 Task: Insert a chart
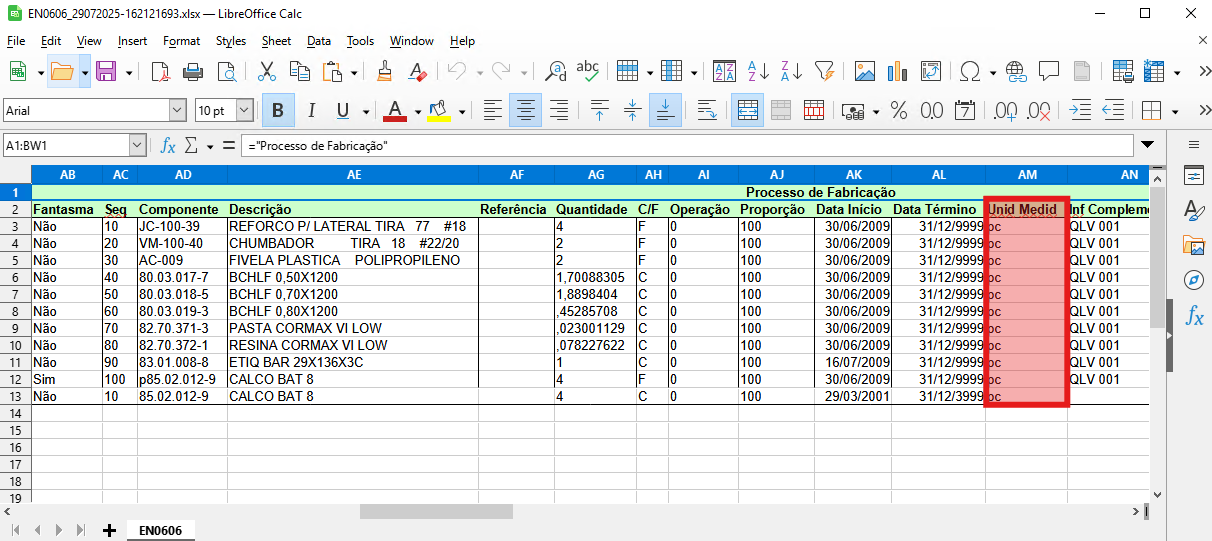[x=898, y=72]
